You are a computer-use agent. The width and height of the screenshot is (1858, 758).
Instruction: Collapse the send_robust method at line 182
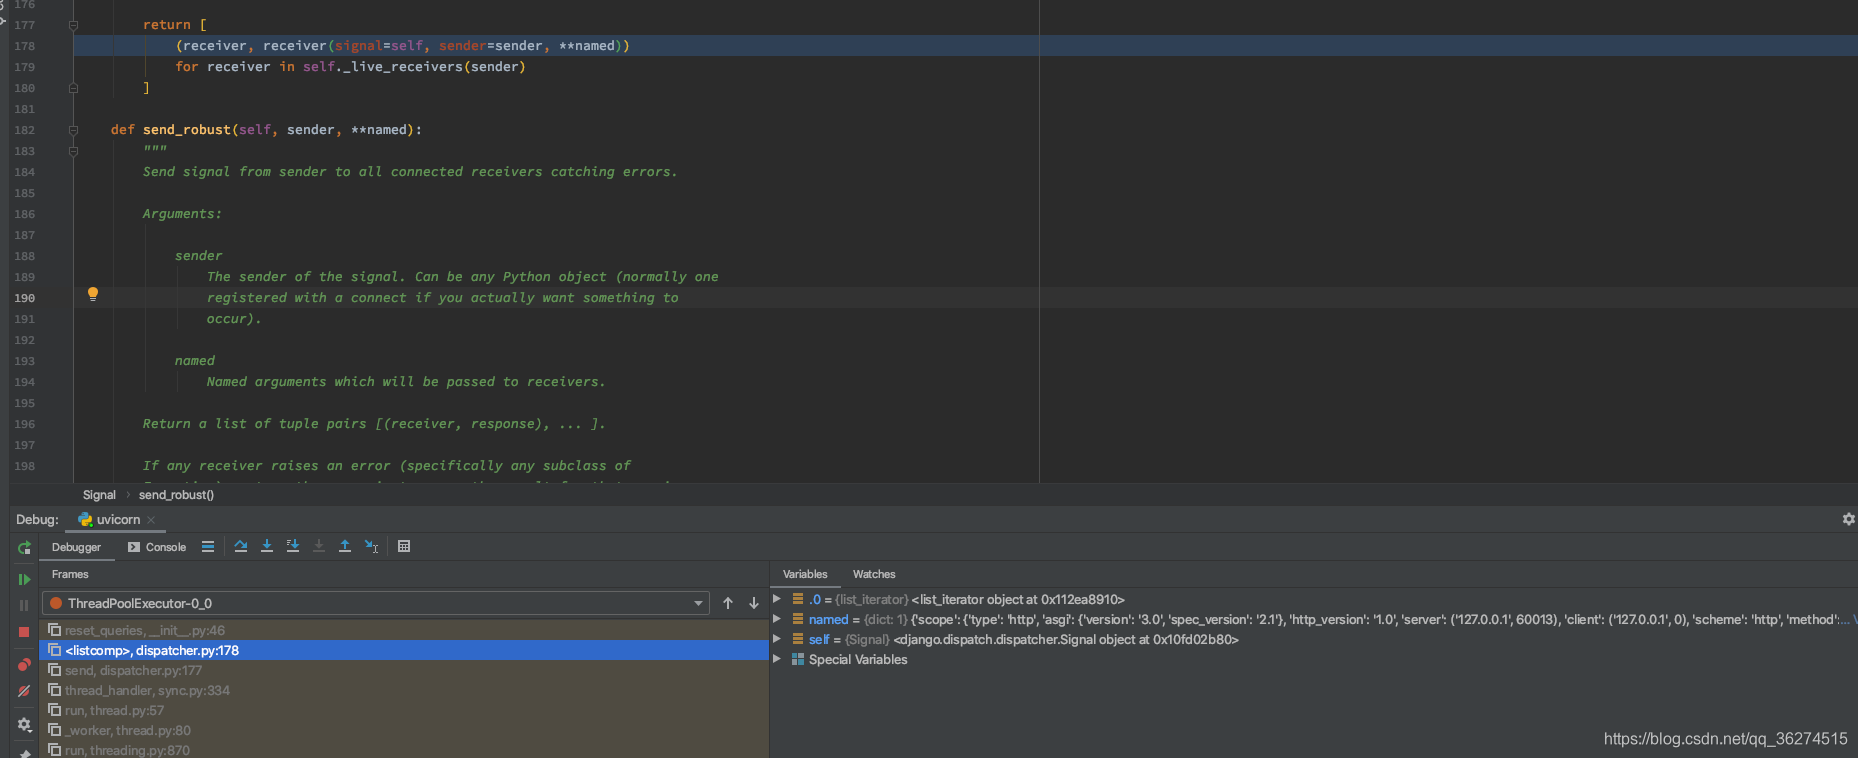pos(73,130)
